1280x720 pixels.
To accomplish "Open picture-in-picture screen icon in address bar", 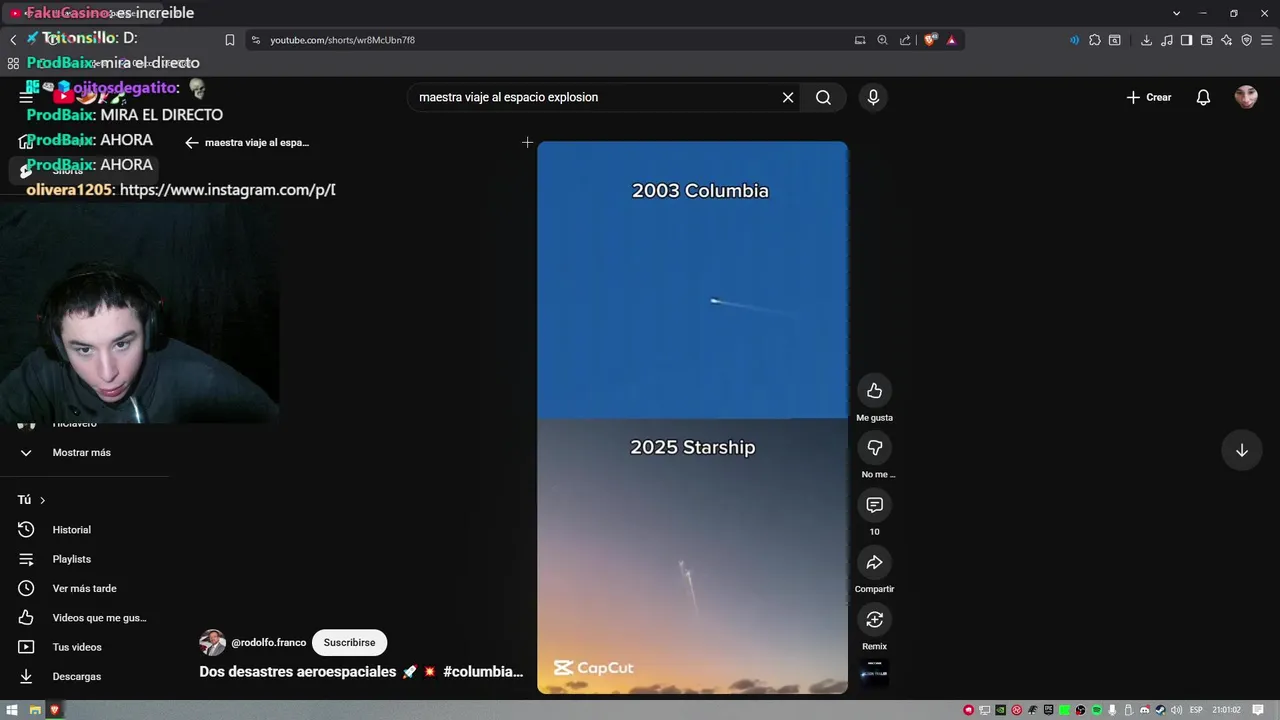I will coord(860,40).
